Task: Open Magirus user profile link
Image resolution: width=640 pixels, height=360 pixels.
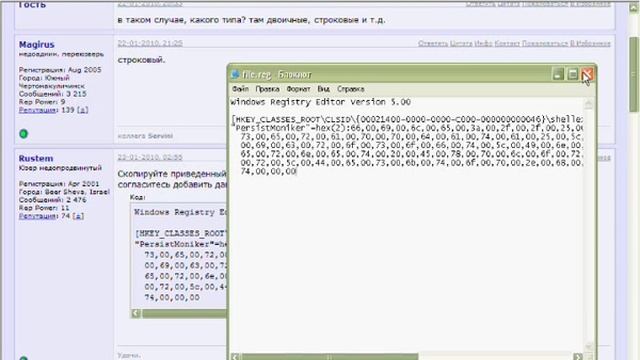Action: tap(36, 44)
